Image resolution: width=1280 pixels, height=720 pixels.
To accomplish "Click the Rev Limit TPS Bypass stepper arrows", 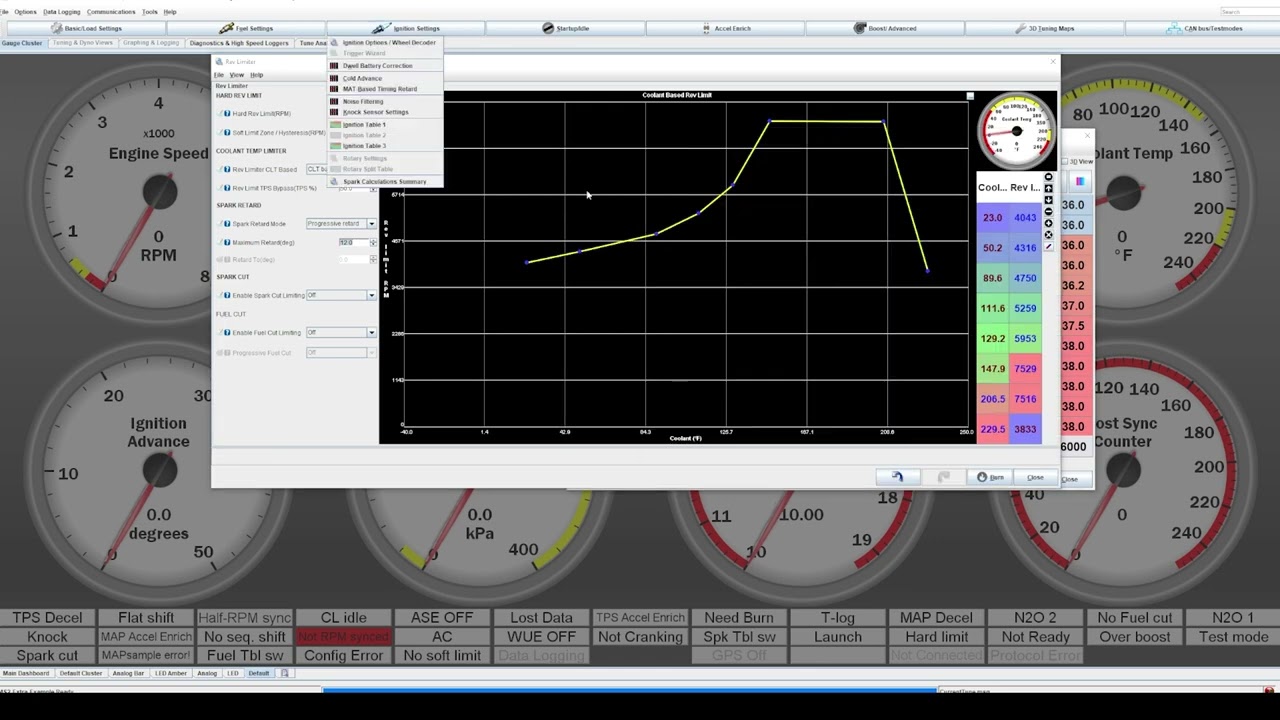I will pos(373,187).
